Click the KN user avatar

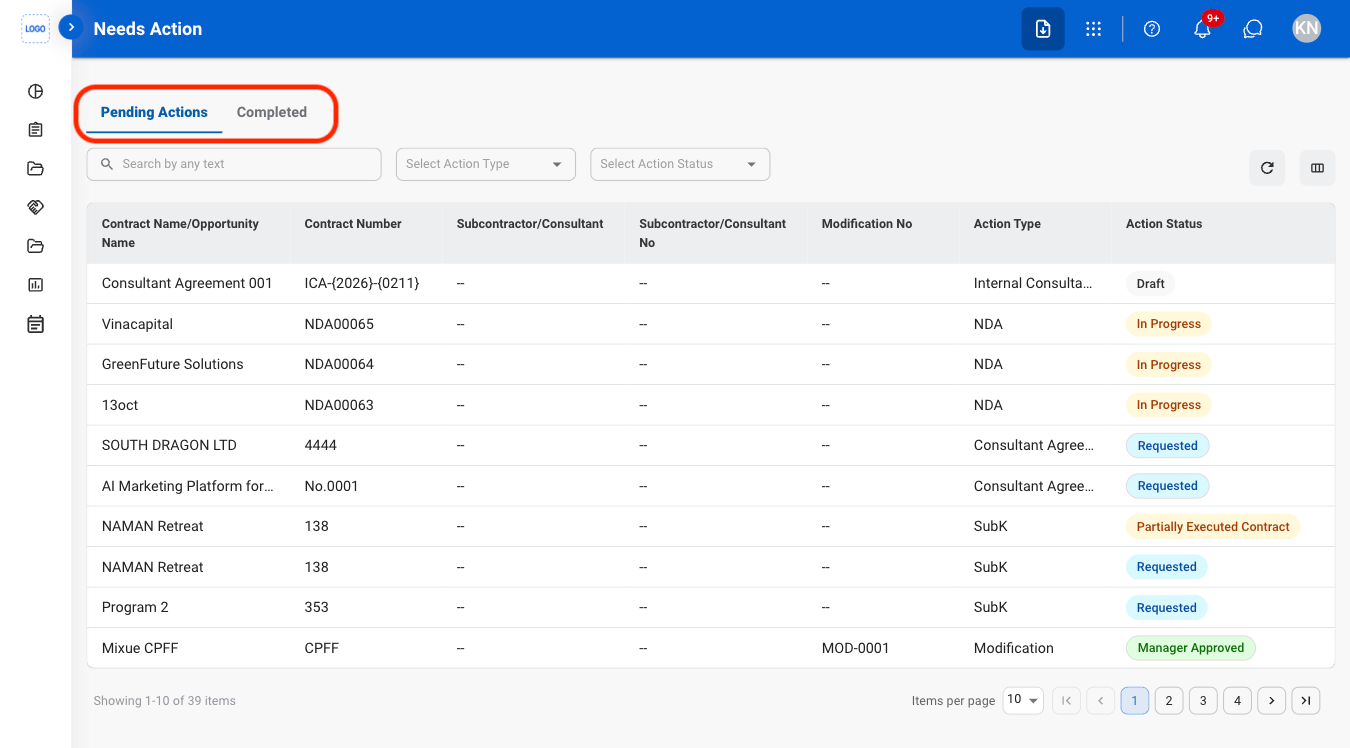pyautogui.click(x=1306, y=29)
